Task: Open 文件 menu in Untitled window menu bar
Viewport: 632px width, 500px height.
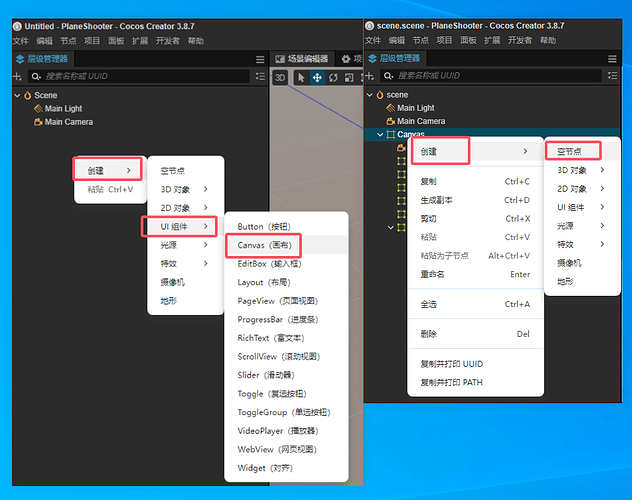Action: [x=21, y=41]
